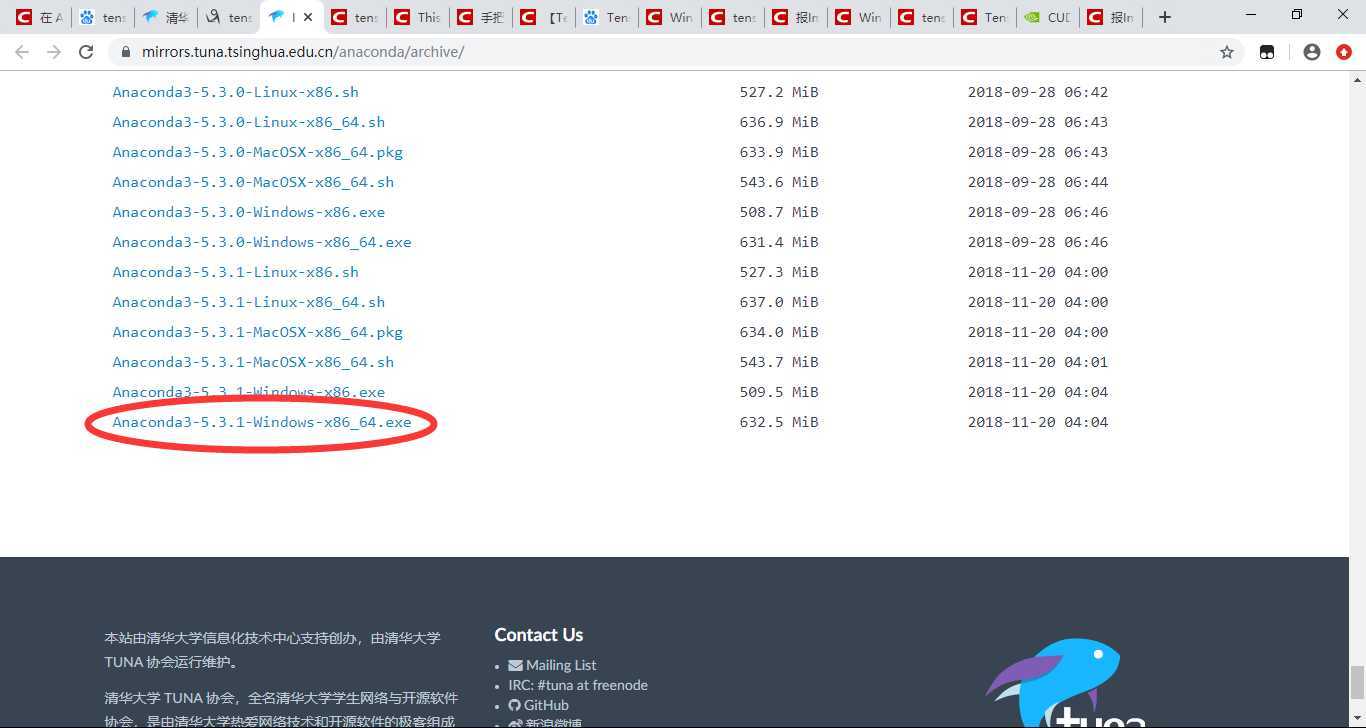This screenshot has height=728, width=1366.
Task: Download Anaconda3-5.3.0-Windows-x86.exe
Action: click(x=248, y=212)
